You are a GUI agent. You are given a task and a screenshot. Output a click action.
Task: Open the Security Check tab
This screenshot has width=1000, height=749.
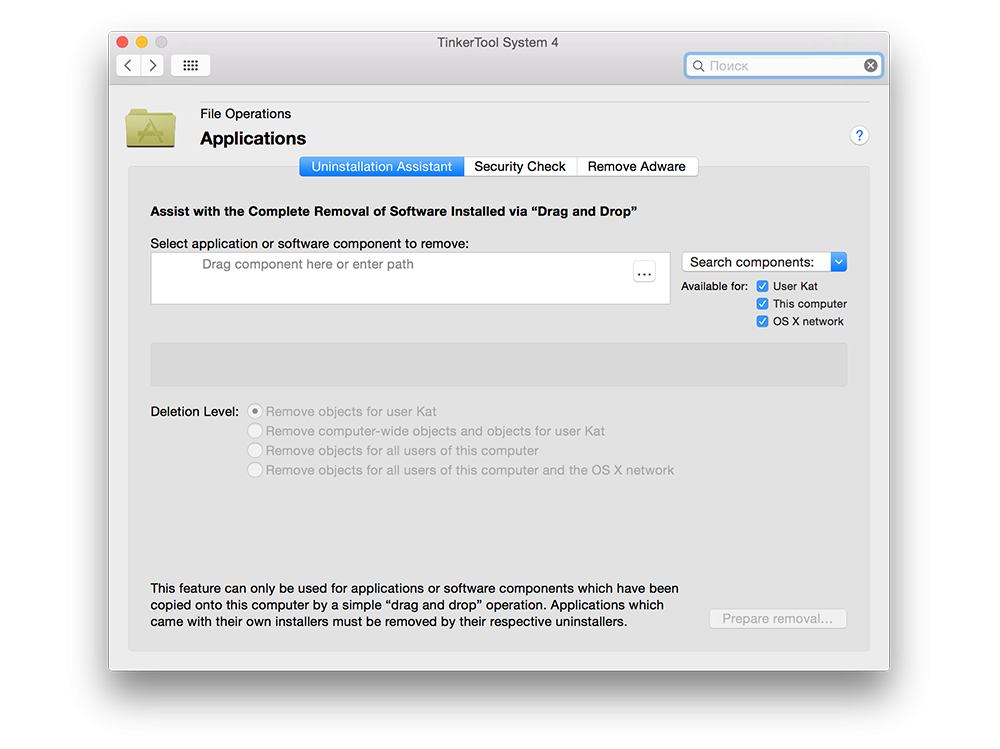click(x=520, y=167)
